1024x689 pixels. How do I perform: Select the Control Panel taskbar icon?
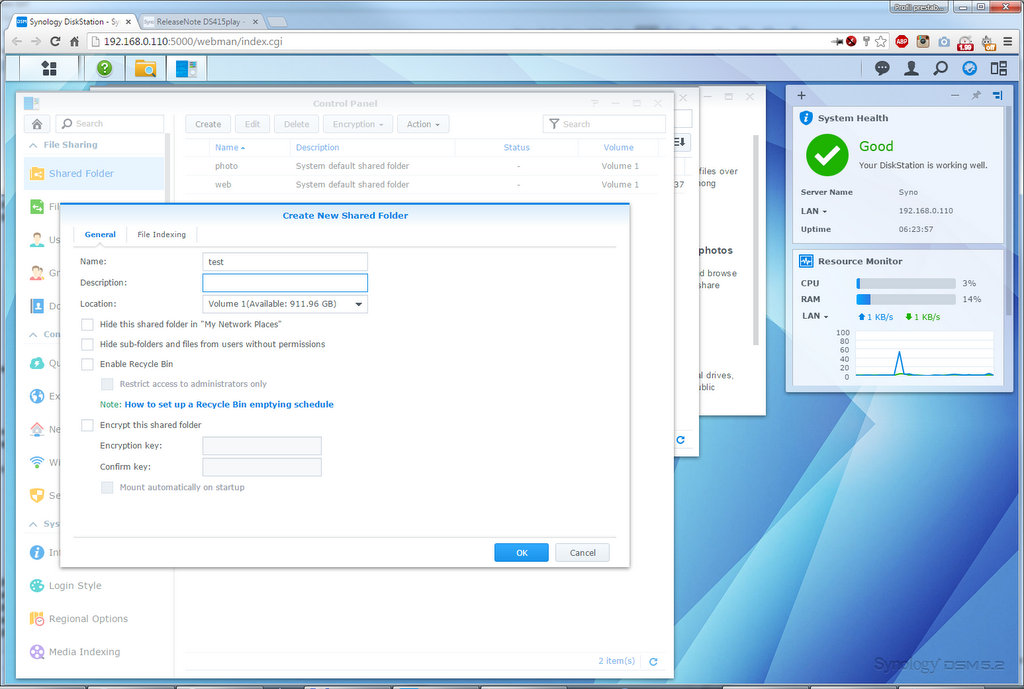186,68
